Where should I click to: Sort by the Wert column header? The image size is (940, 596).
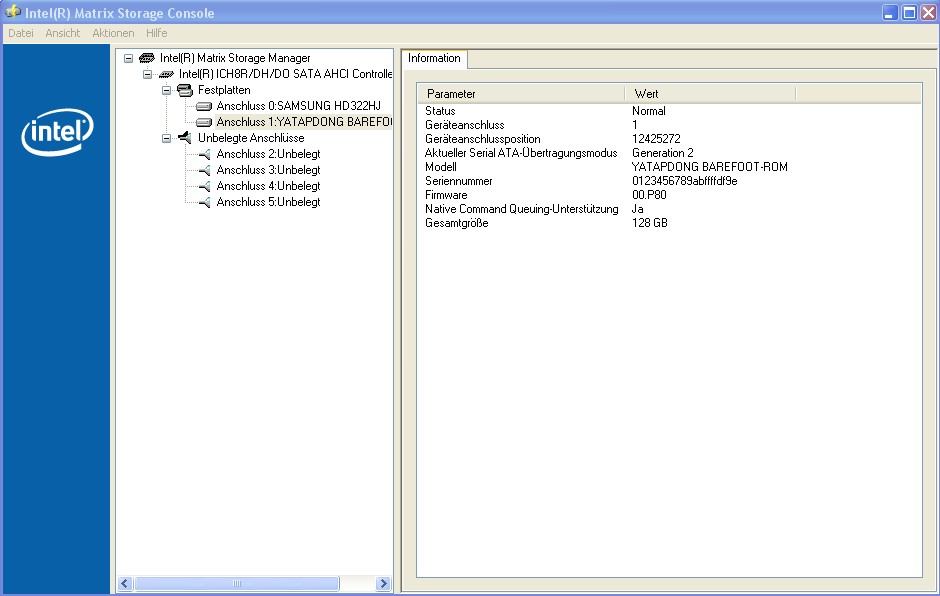[710, 94]
